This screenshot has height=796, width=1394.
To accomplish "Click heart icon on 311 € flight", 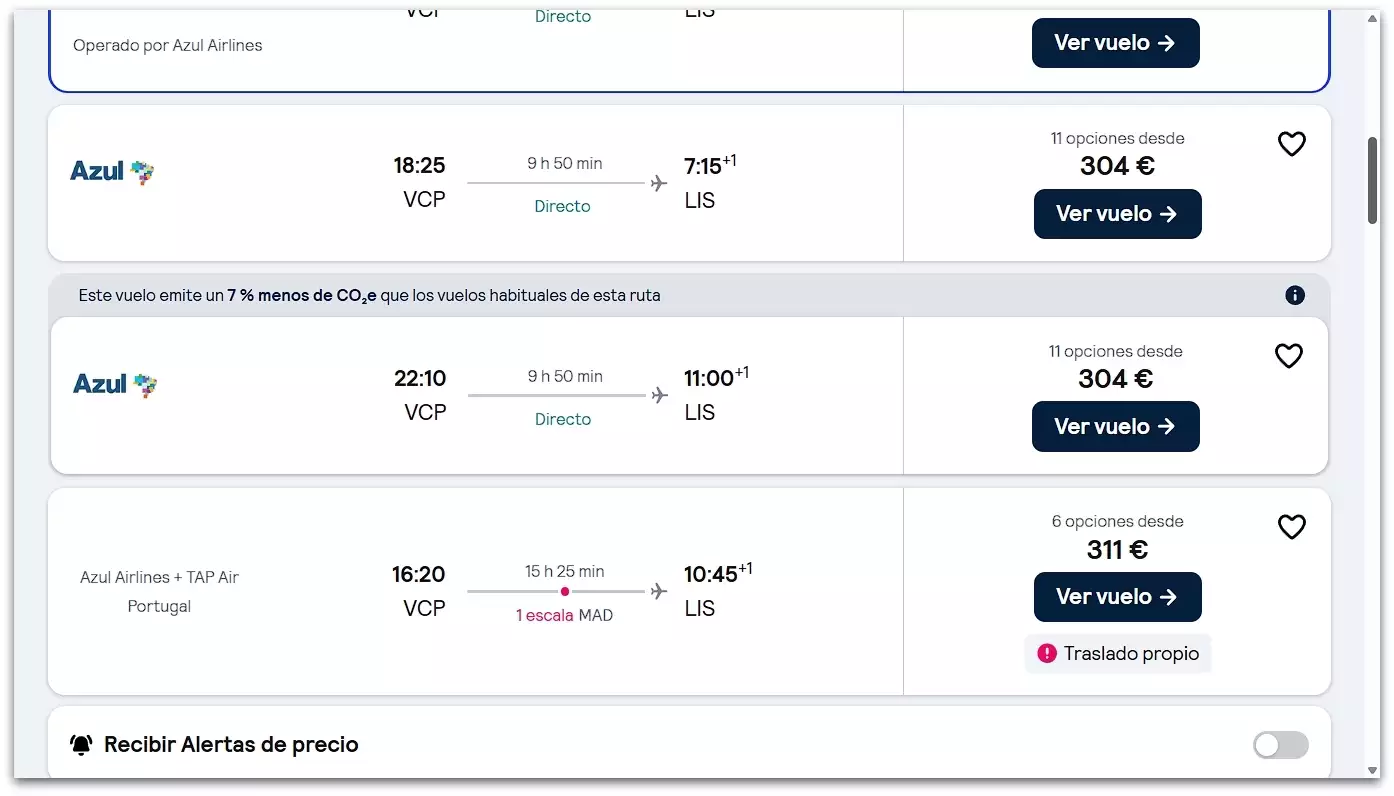I will pyautogui.click(x=1292, y=527).
